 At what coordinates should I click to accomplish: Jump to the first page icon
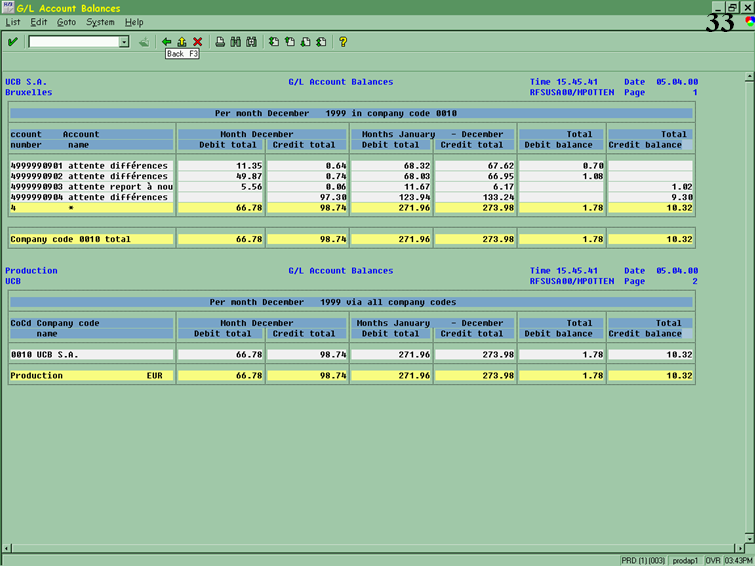coord(274,42)
